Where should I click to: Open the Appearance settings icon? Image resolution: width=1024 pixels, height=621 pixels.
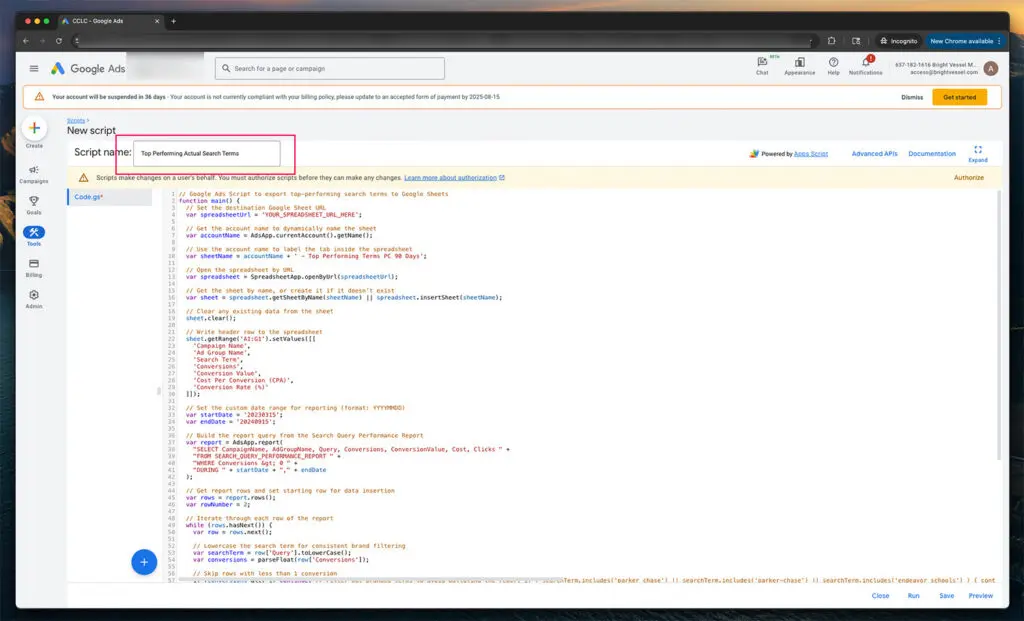point(799,63)
